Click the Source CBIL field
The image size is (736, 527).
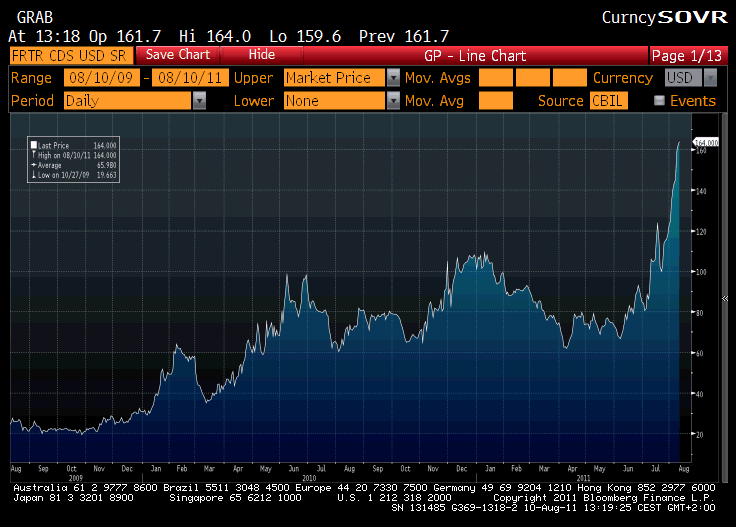[x=608, y=100]
